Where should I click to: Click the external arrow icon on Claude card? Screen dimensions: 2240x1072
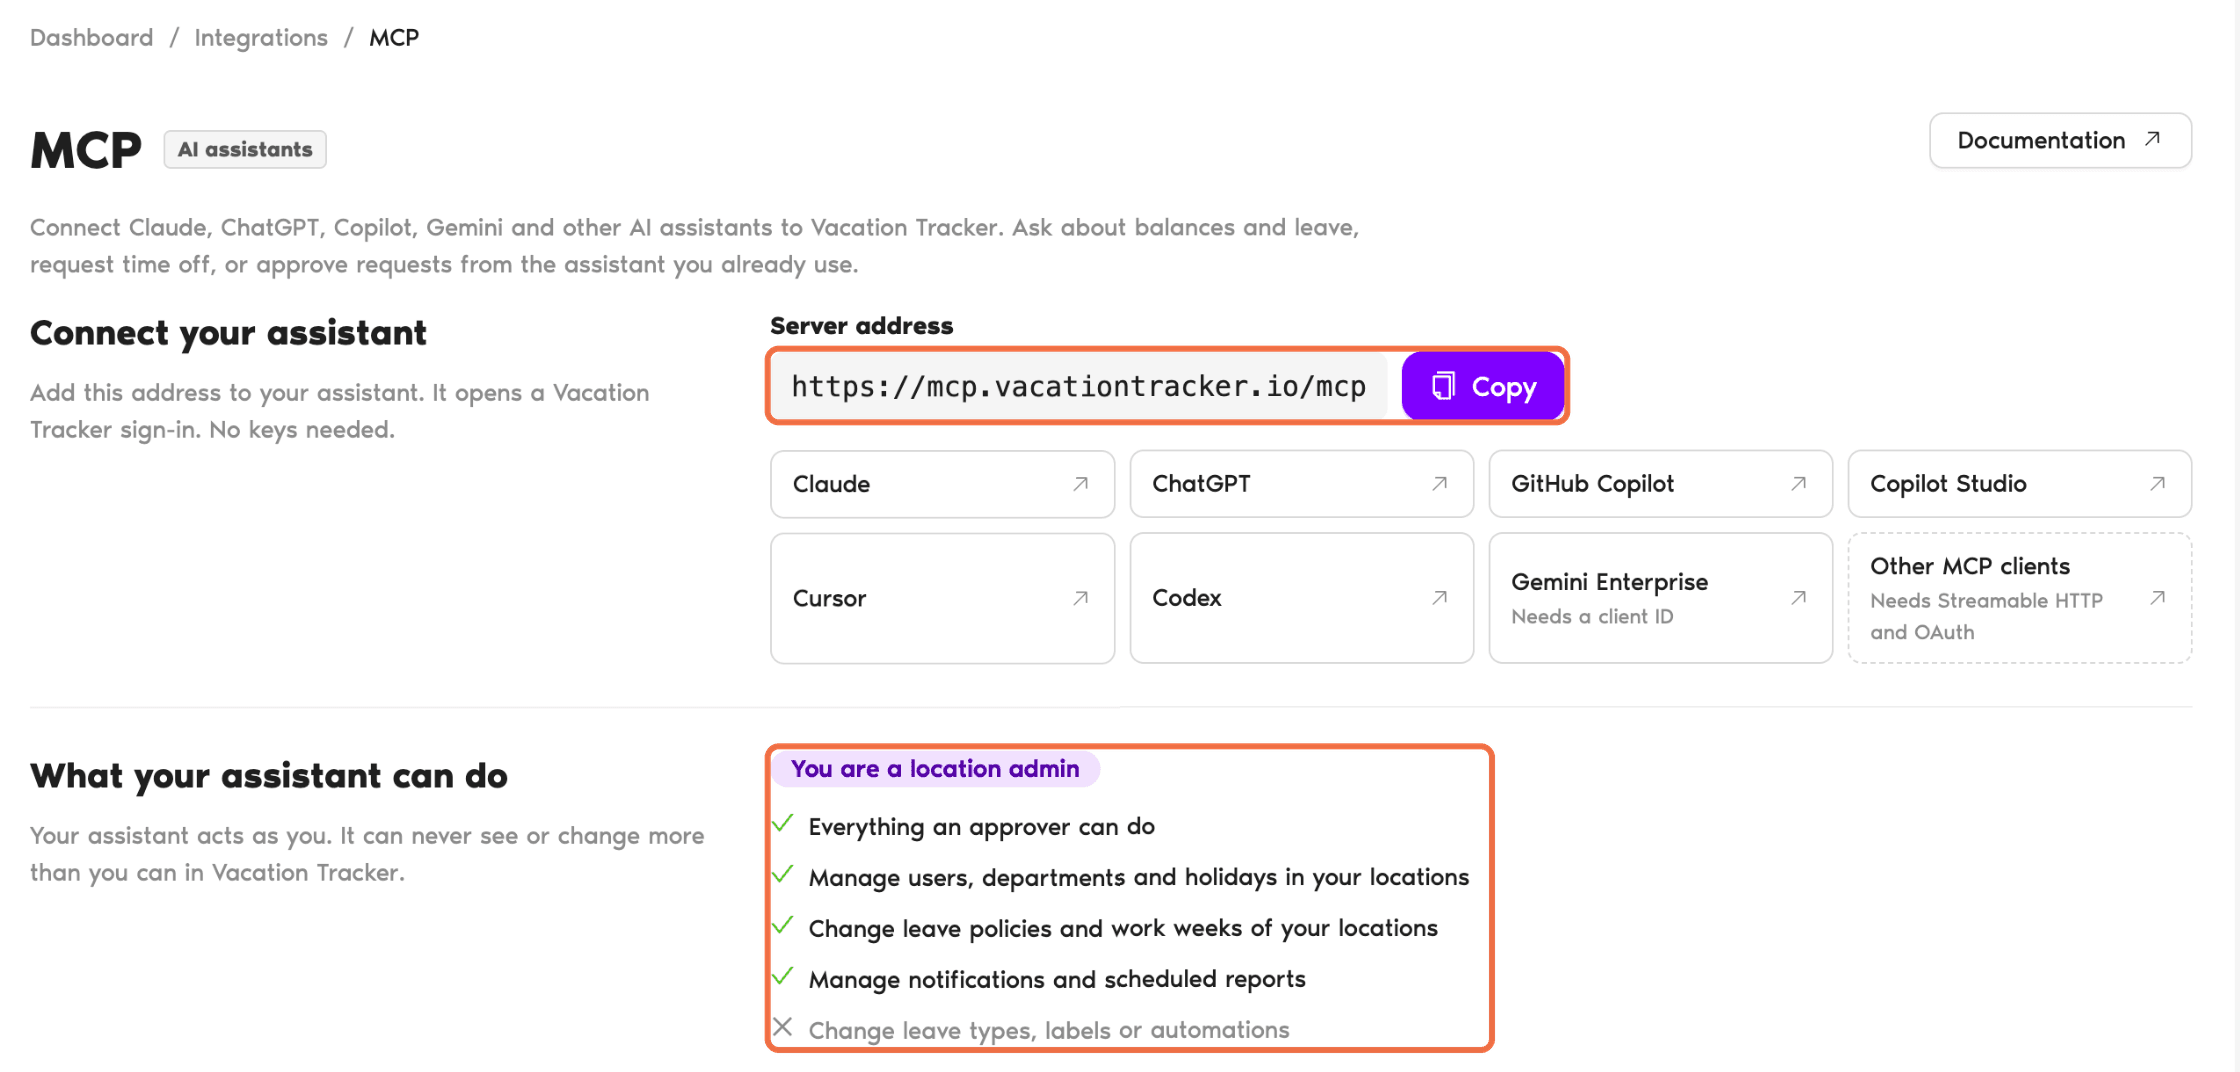coord(1080,484)
